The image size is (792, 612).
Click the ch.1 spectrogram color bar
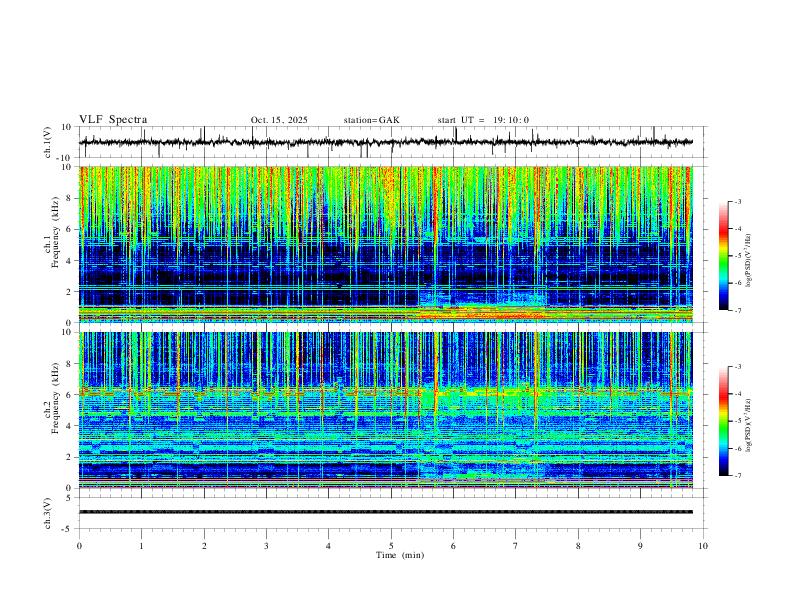(x=723, y=256)
